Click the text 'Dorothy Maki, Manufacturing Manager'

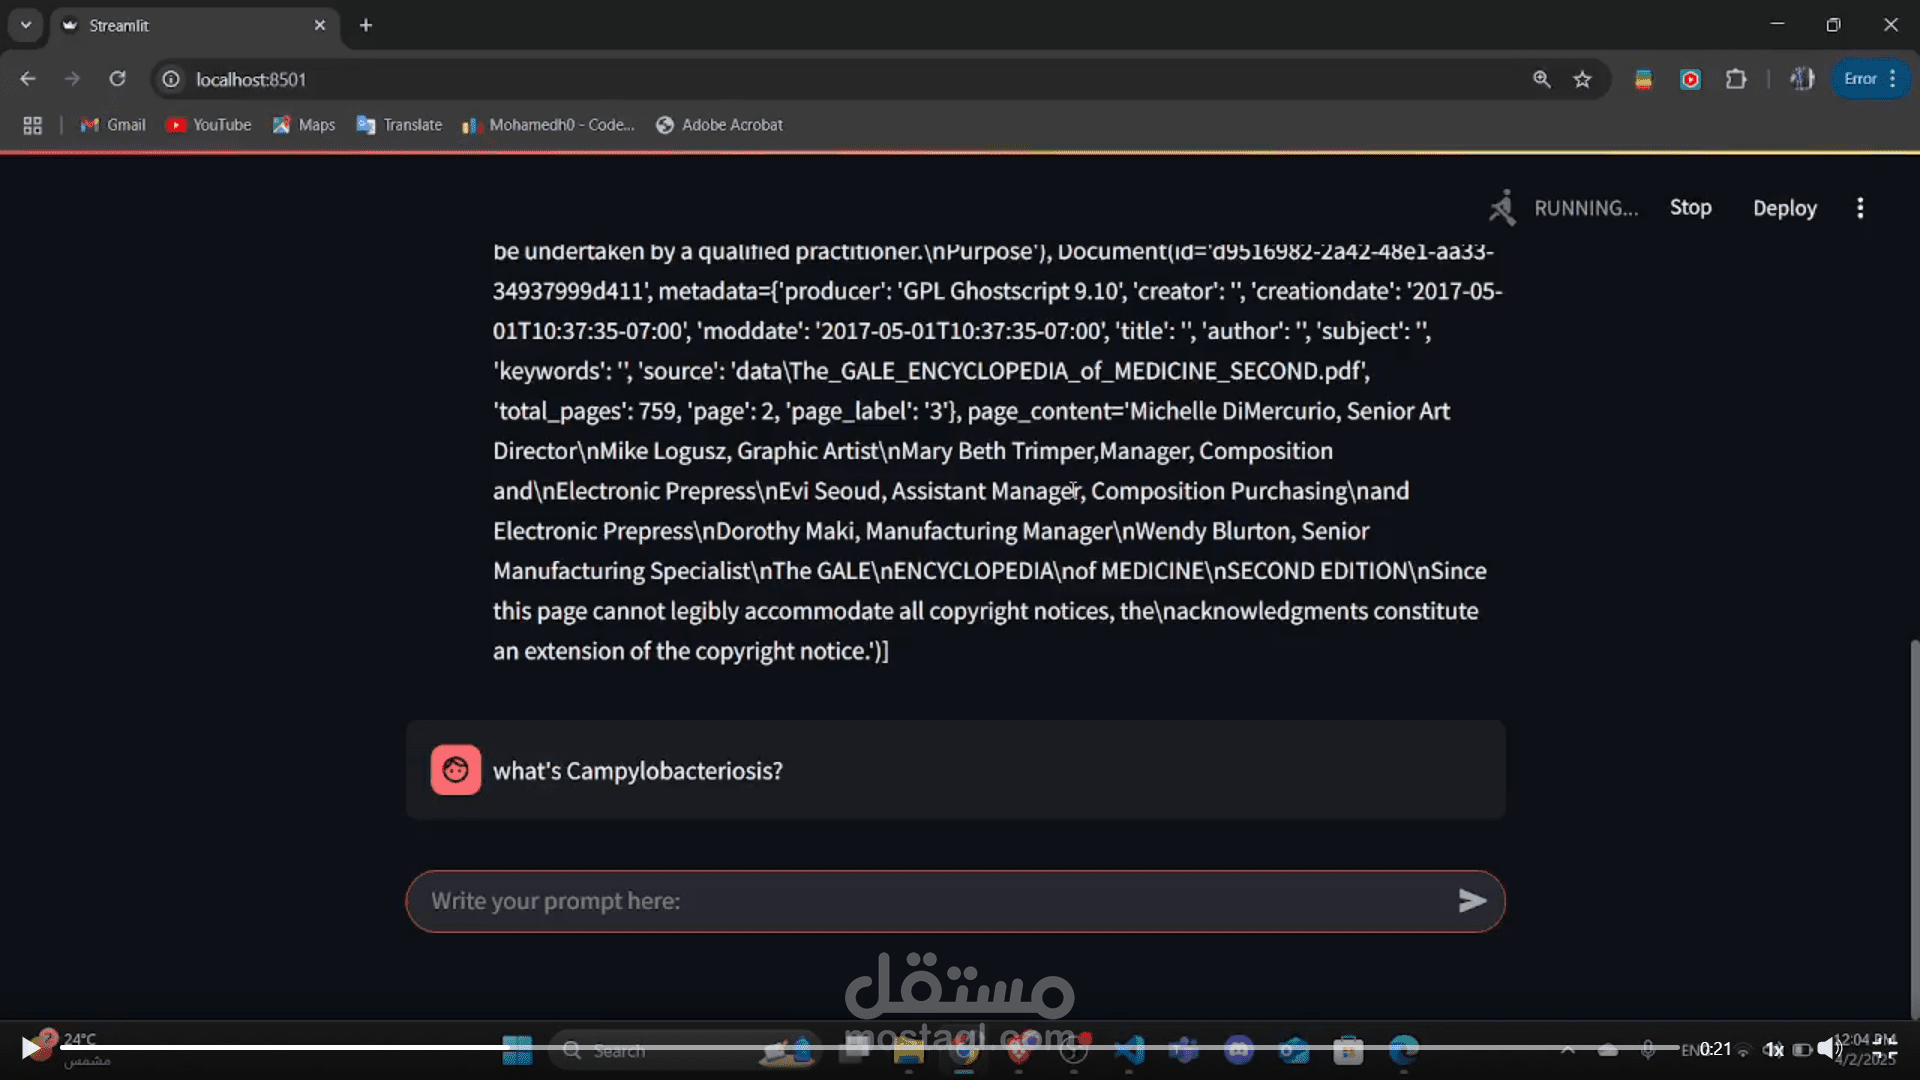pyautogui.click(x=916, y=531)
